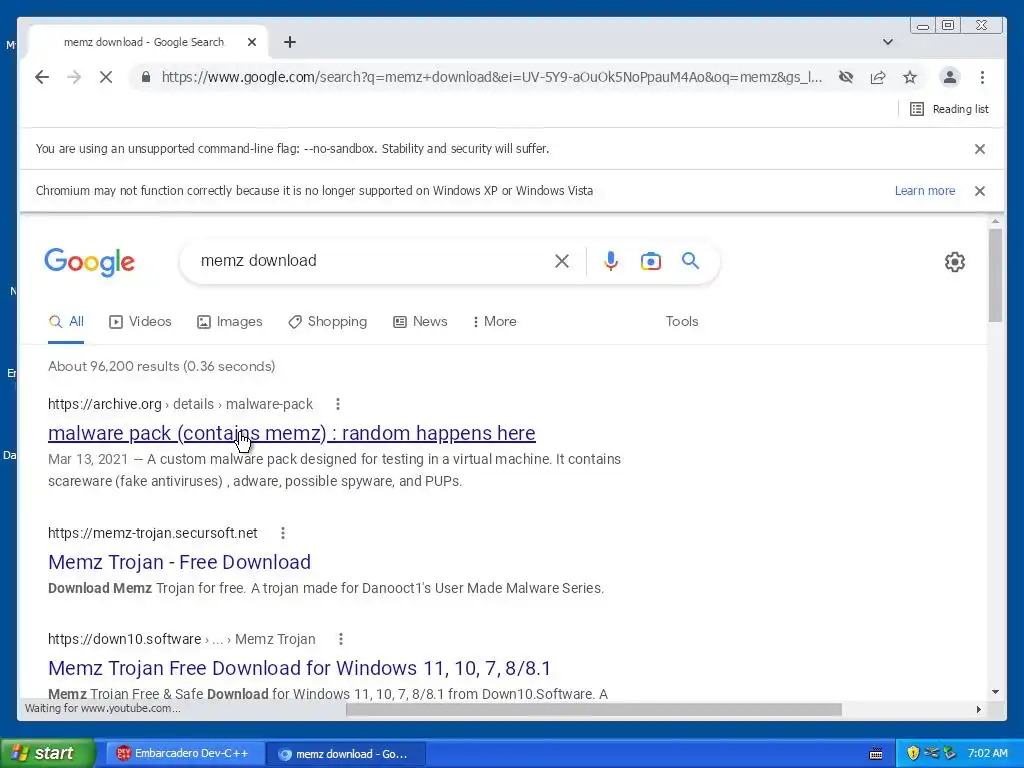Open malware pack random happens here link

(x=291, y=433)
